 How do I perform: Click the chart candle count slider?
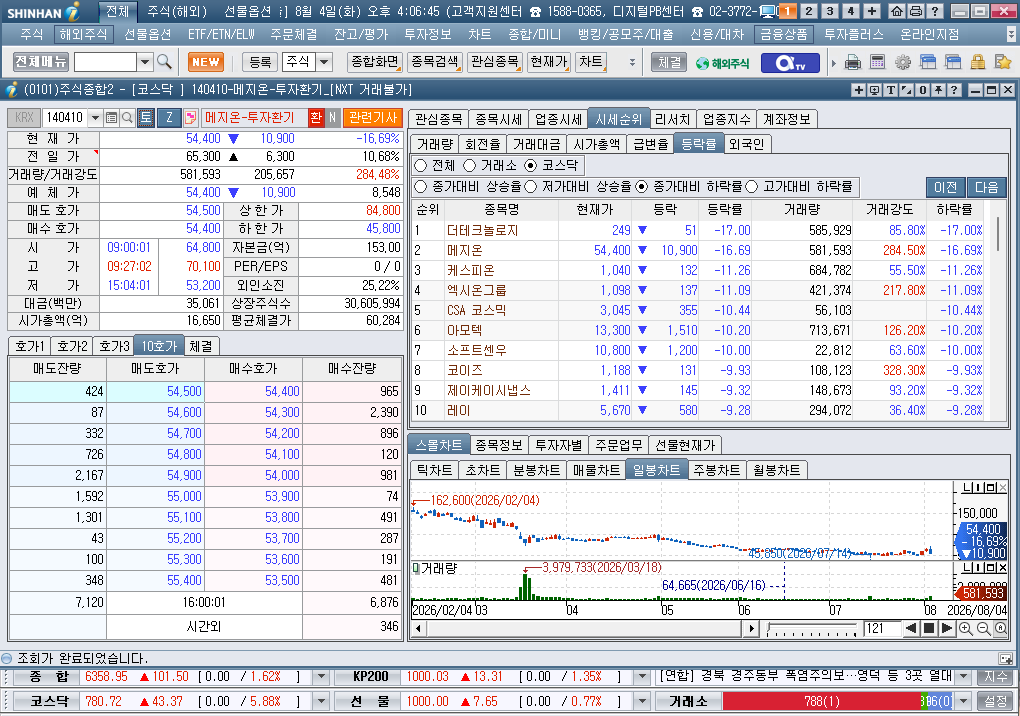(x=812, y=629)
